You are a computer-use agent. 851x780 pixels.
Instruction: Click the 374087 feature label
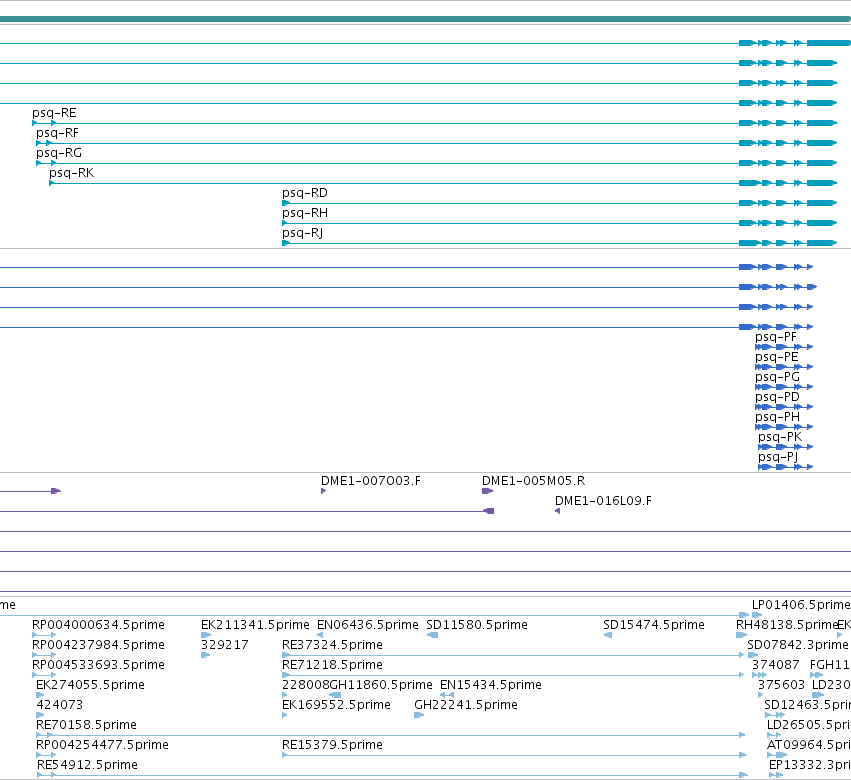coord(776,665)
